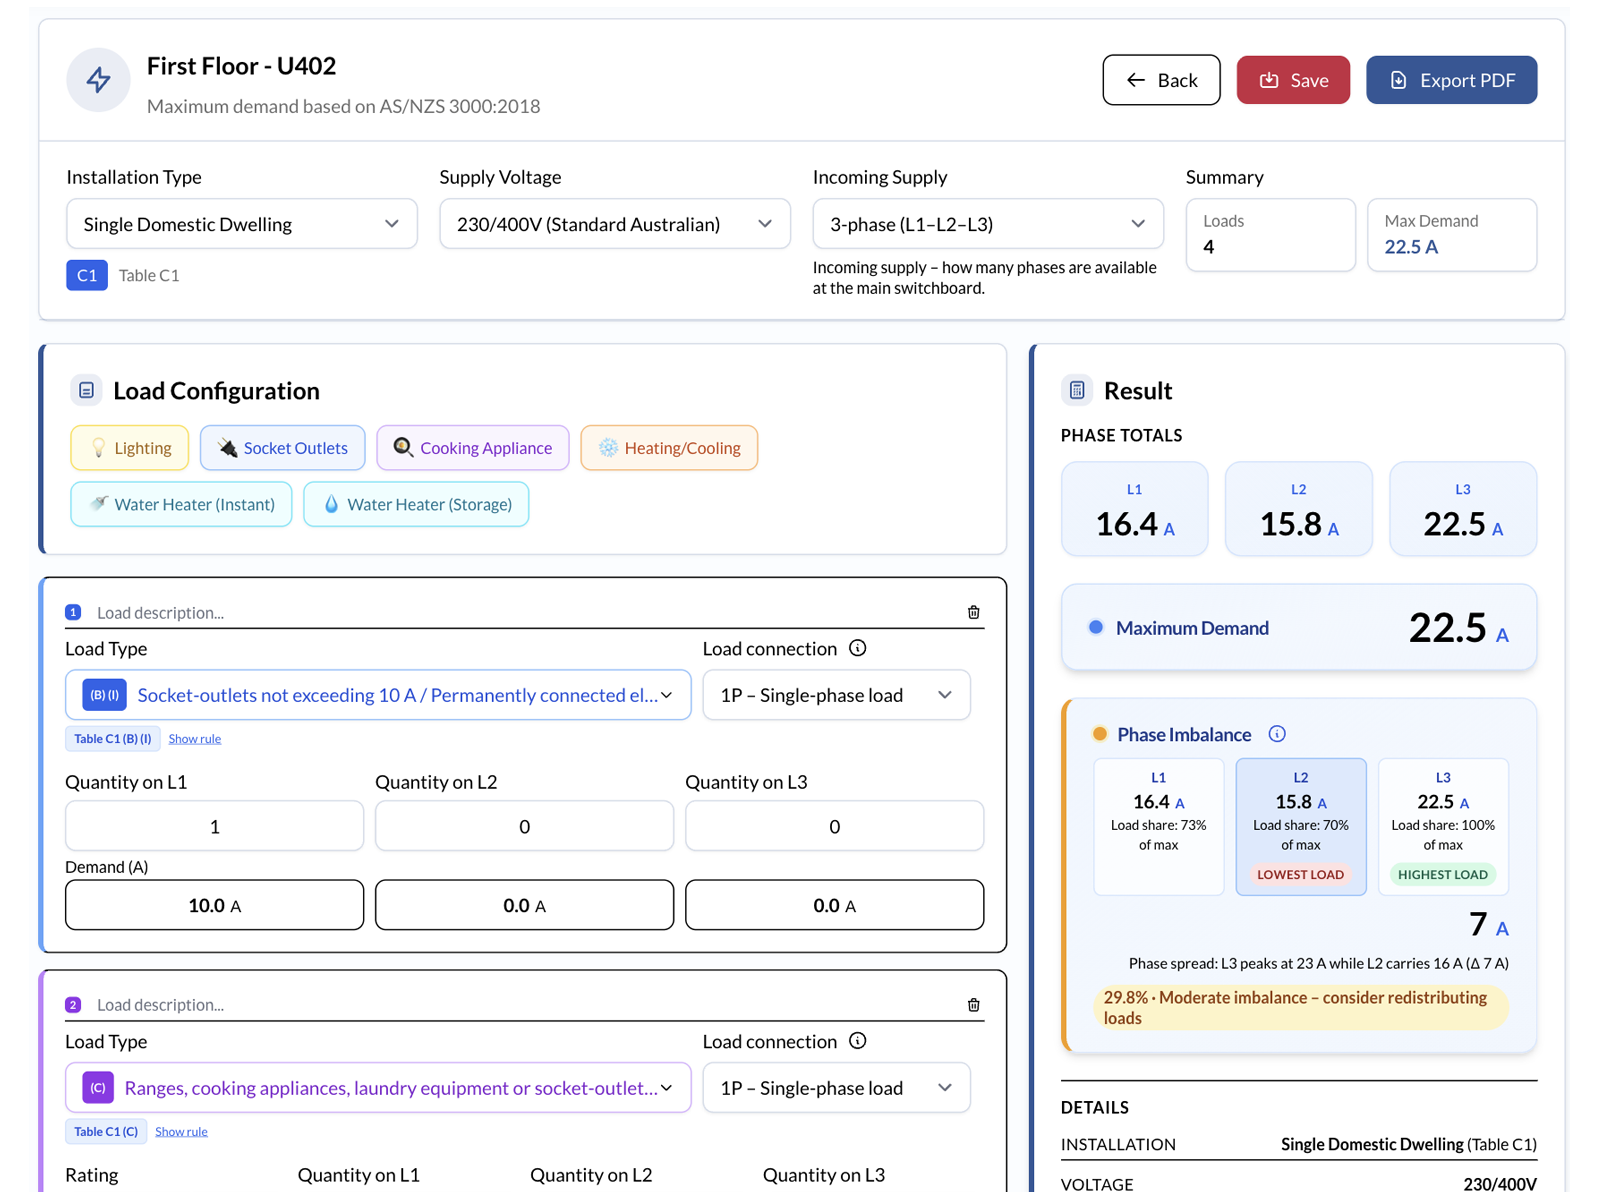Toggle the Heating/Cooling load category chip
This screenshot has width=1600, height=1200.
tap(668, 448)
